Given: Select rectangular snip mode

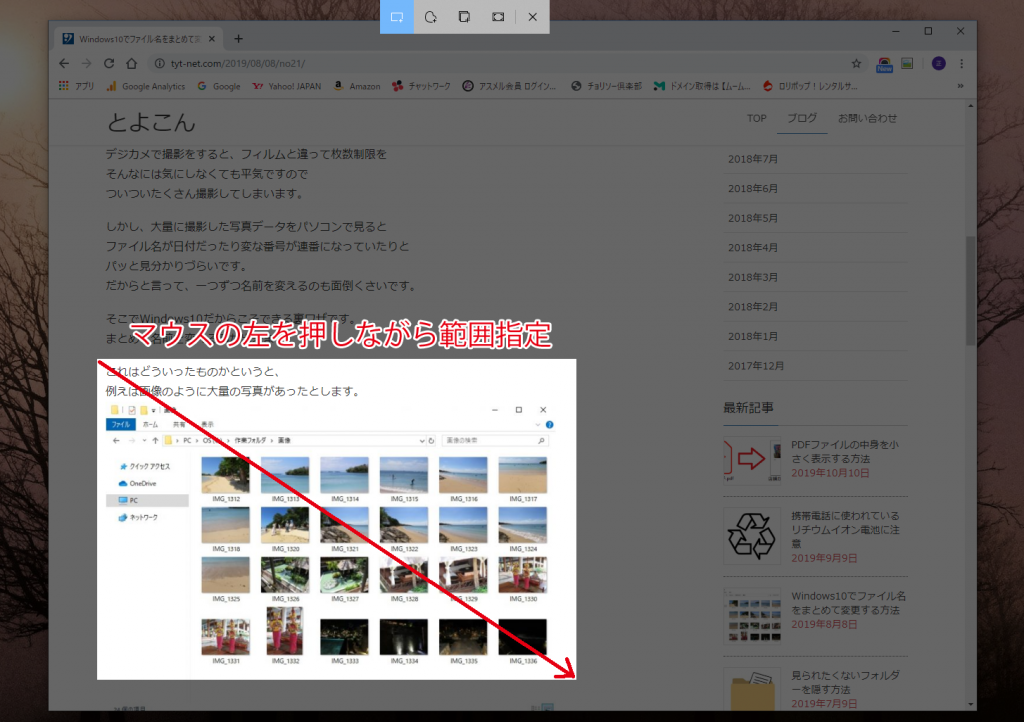Looking at the screenshot, I should click(396, 17).
